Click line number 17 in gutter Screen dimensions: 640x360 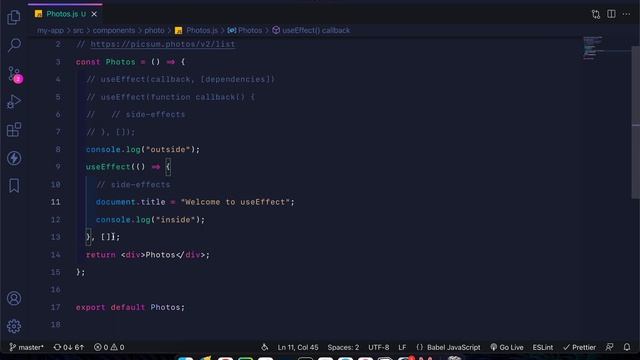click(x=56, y=307)
